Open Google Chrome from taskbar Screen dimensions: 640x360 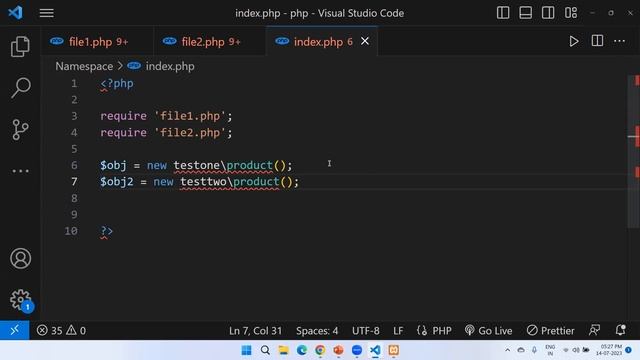[x=320, y=350]
